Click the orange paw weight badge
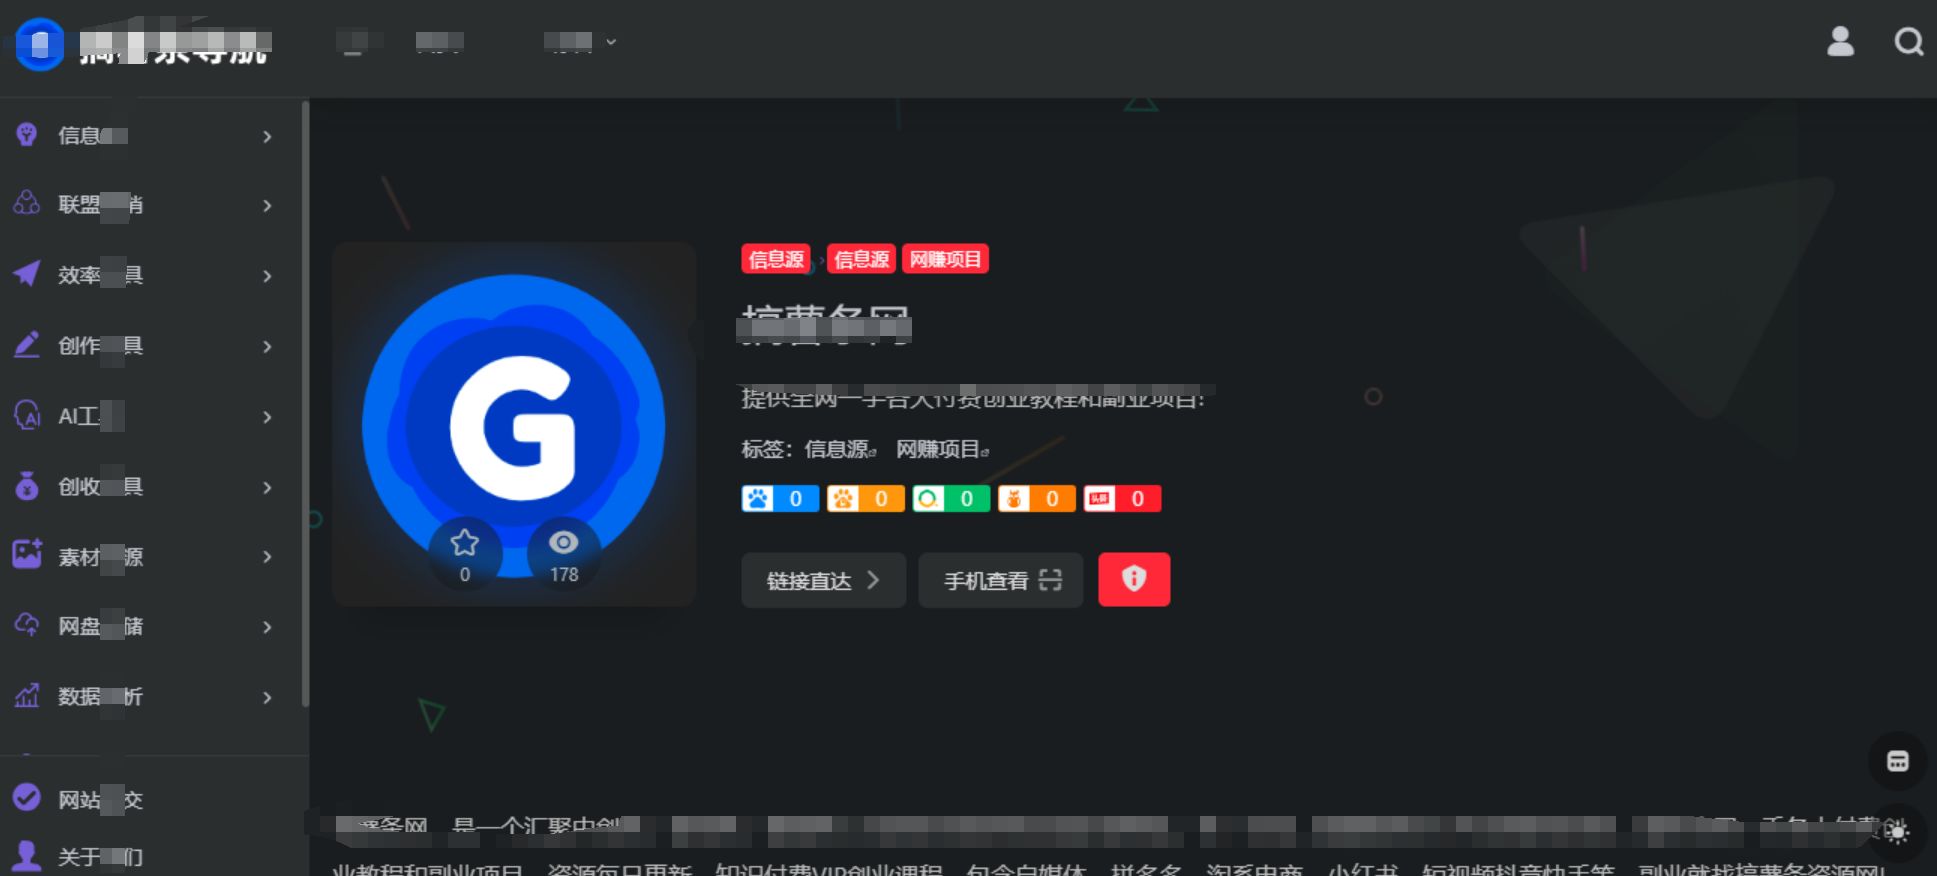This screenshot has width=1937, height=876. [x=866, y=498]
